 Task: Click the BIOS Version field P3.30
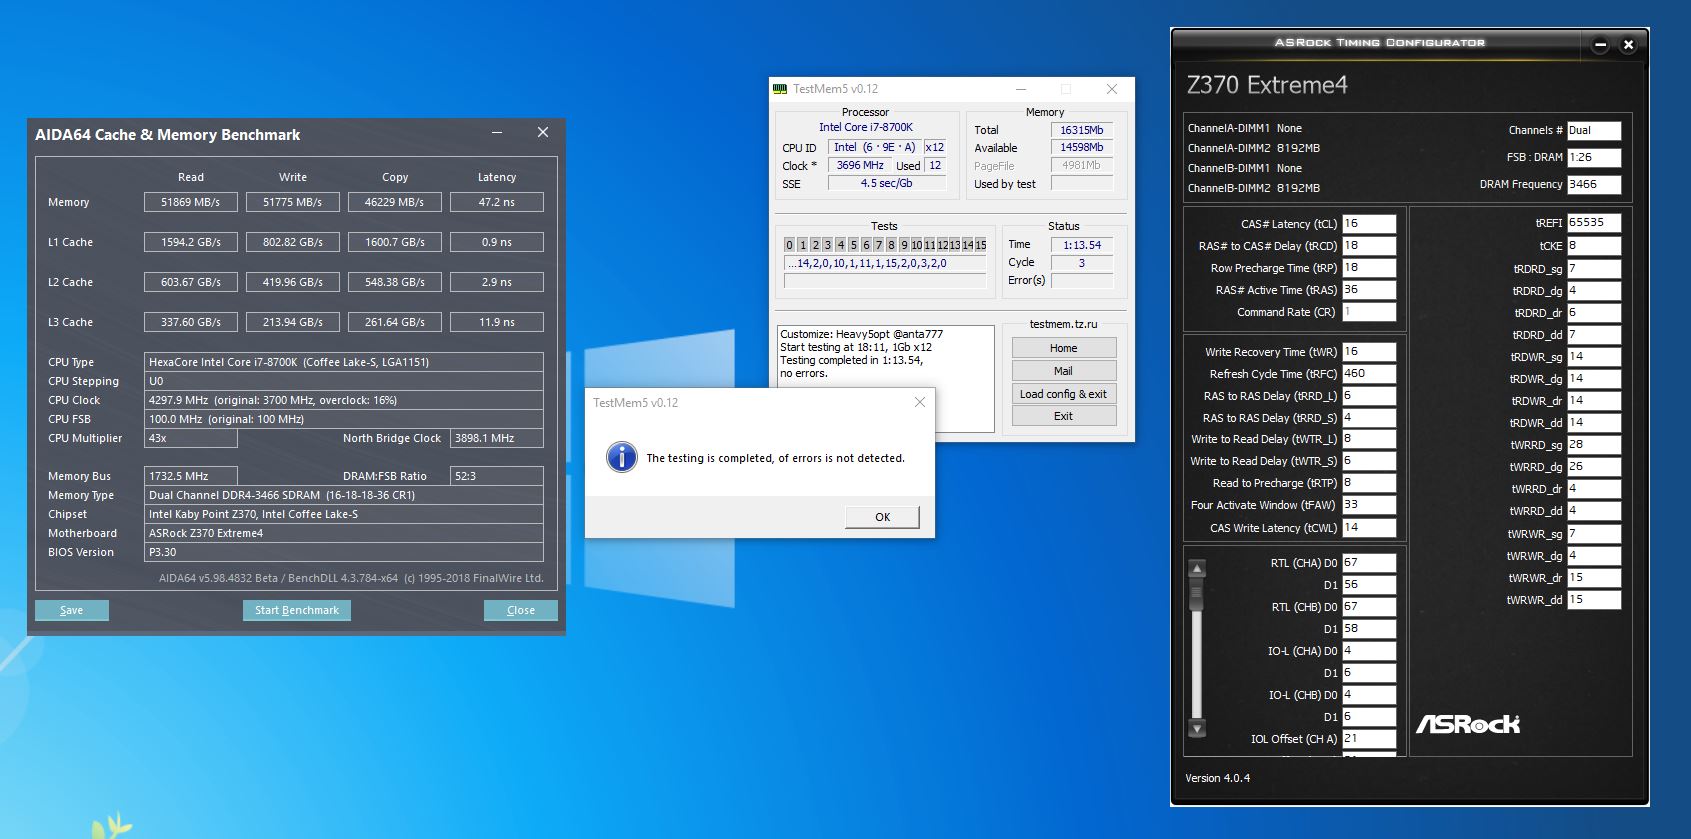[x=344, y=552]
